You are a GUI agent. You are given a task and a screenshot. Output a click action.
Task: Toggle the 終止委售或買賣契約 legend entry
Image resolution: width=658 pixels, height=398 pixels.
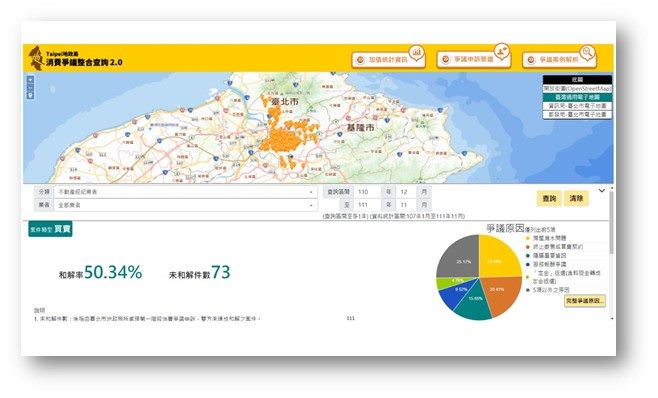[554, 247]
